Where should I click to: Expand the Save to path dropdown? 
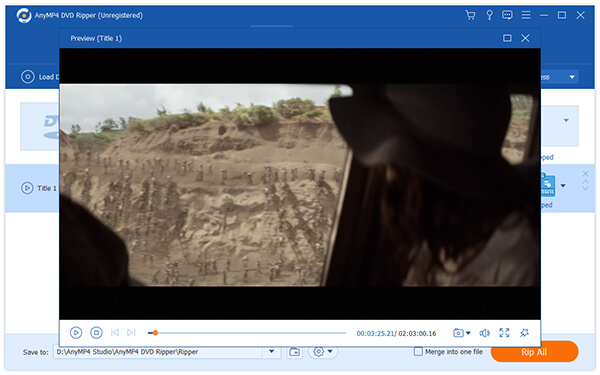[x=271, y=351]
